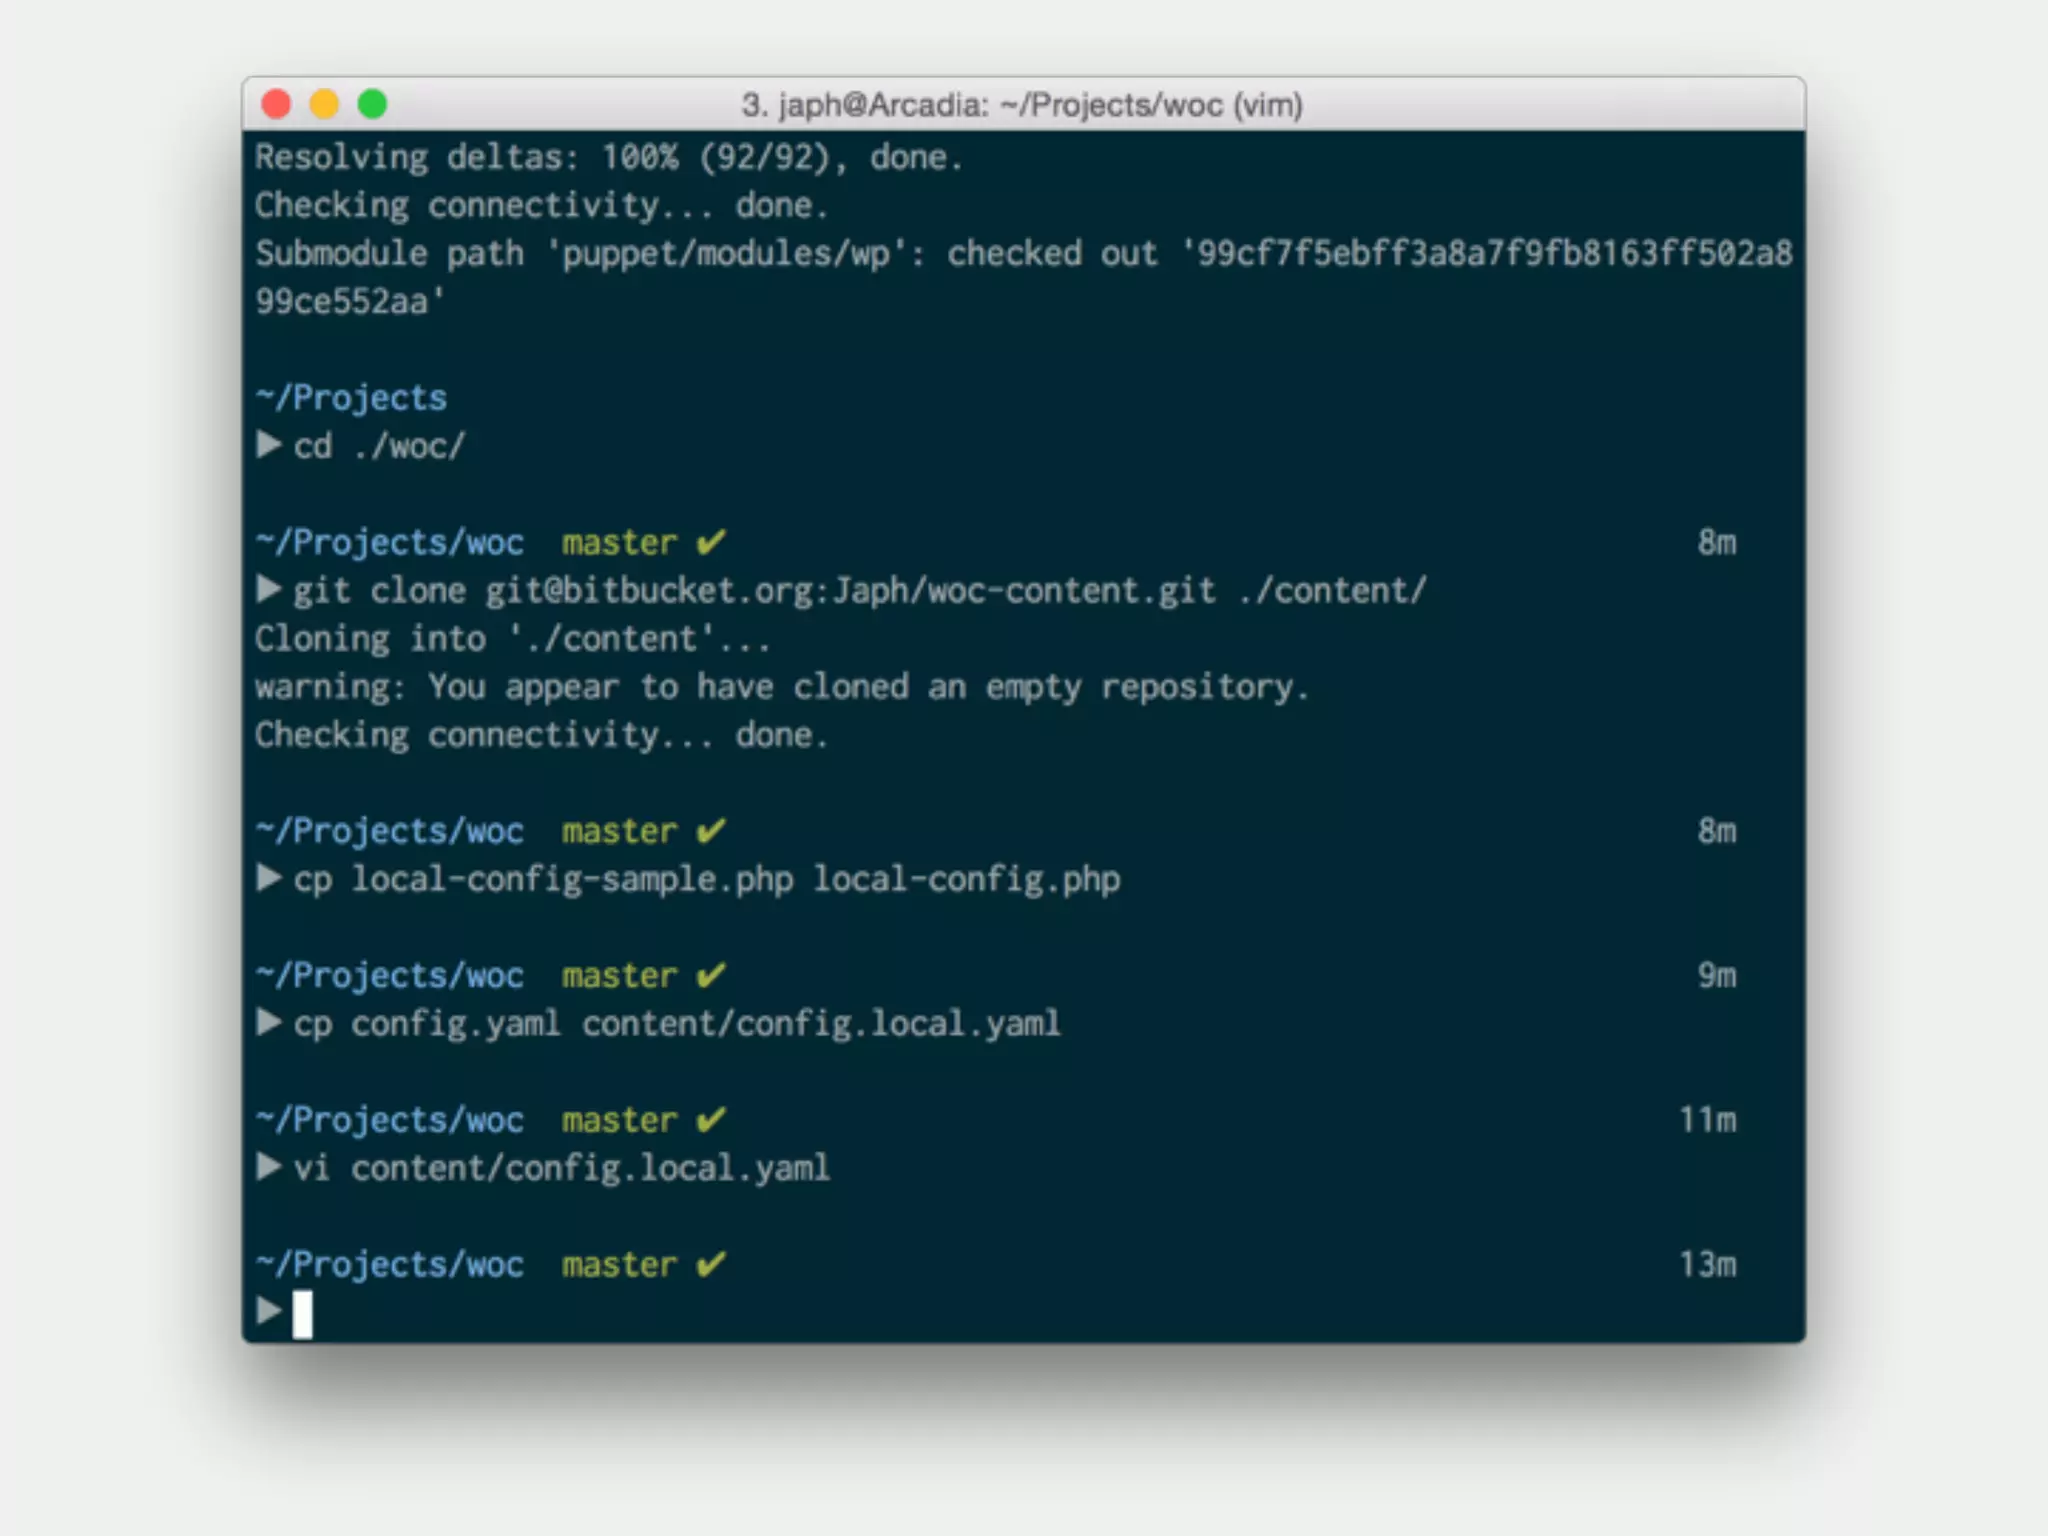Click the green checkmark on the 13m prompt
Viewport: 2048px width, 1536px height.
(711, 1264)
